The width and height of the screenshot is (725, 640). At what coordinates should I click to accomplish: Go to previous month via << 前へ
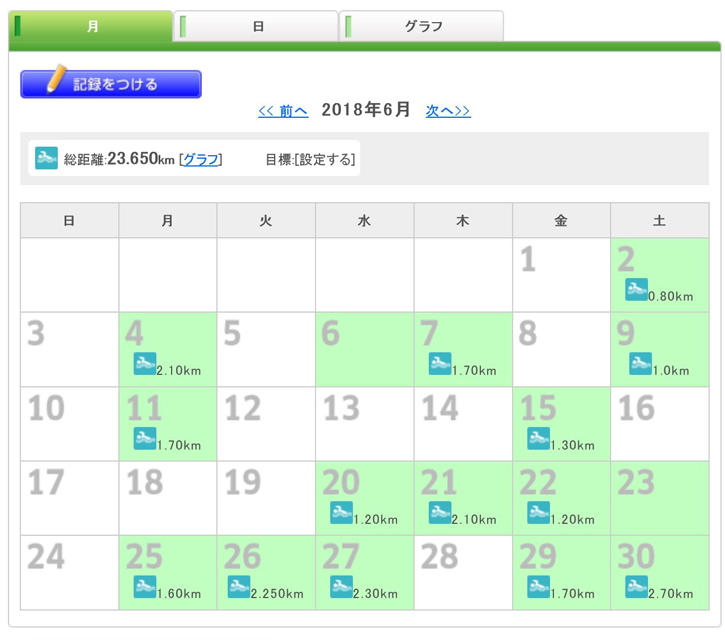pyautogui.click(x=283, y=111)
